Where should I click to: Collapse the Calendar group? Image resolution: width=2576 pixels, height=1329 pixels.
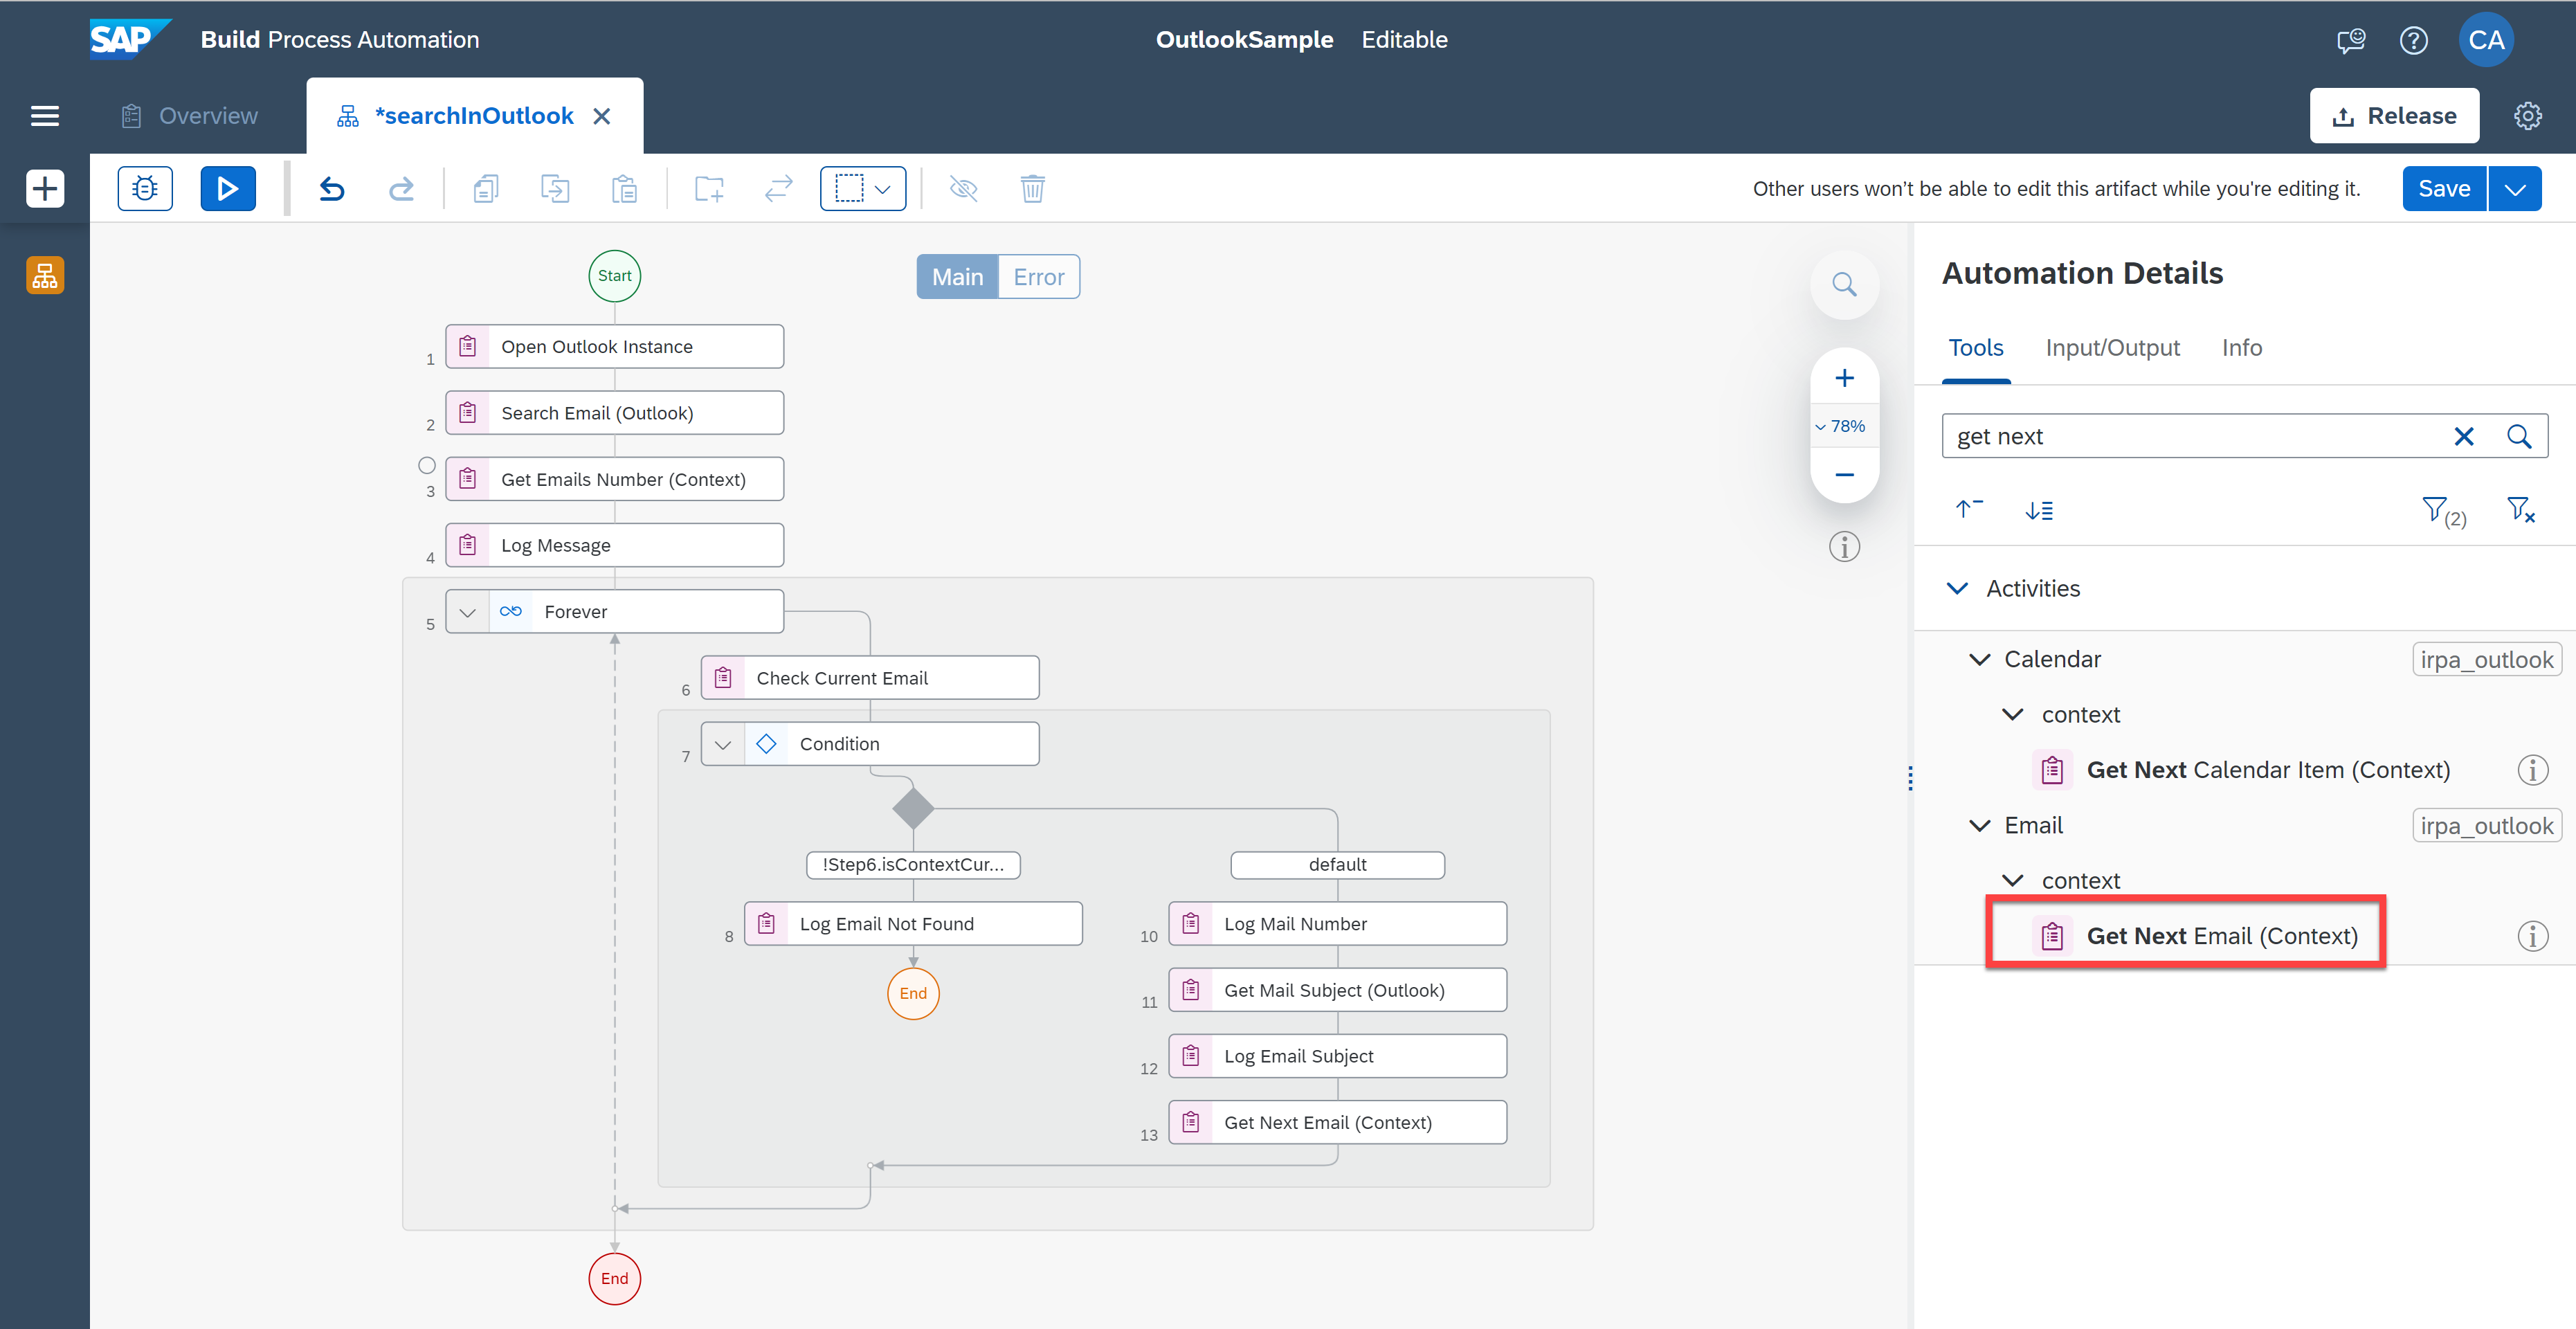pos(1979,659)
